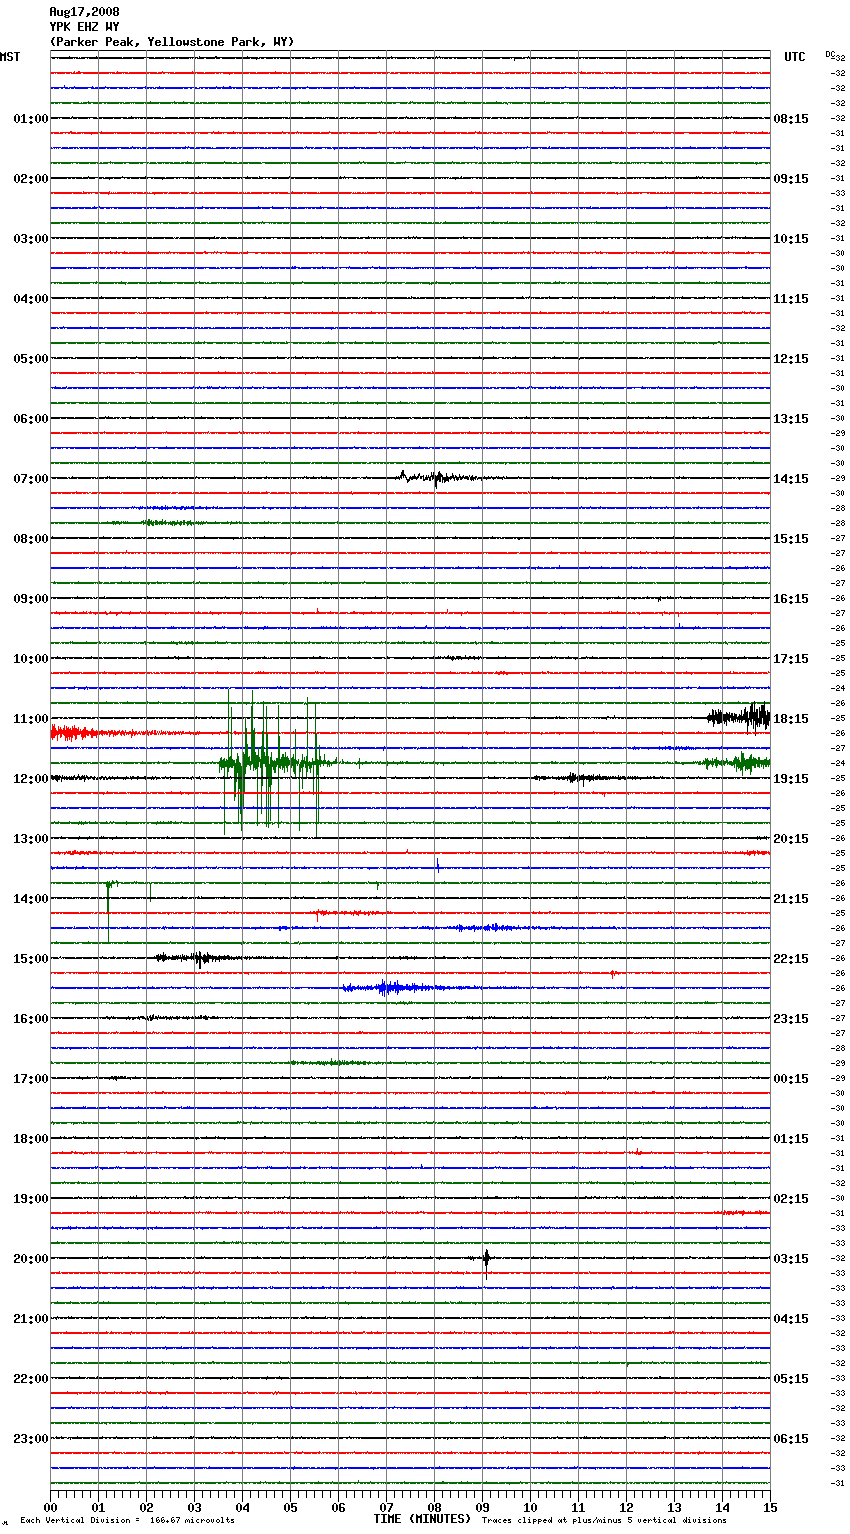This screenshot has height=1534, width=850.
Task: Click the '18:15' UTC time label
Action: tap(791, 719)
